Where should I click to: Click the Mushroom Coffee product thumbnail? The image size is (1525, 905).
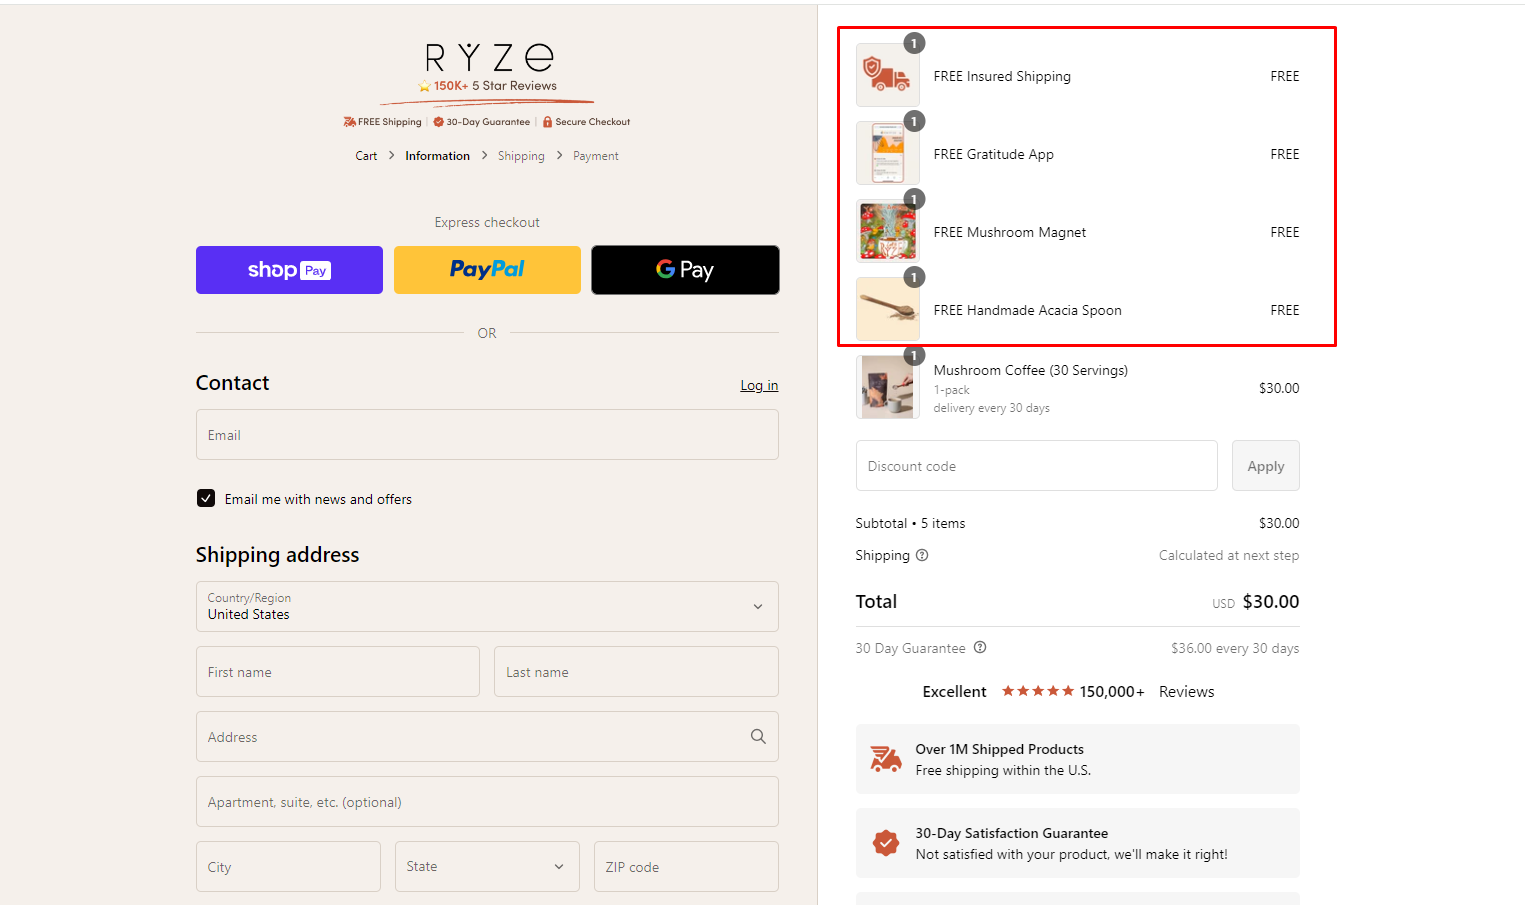coord(887,388)
